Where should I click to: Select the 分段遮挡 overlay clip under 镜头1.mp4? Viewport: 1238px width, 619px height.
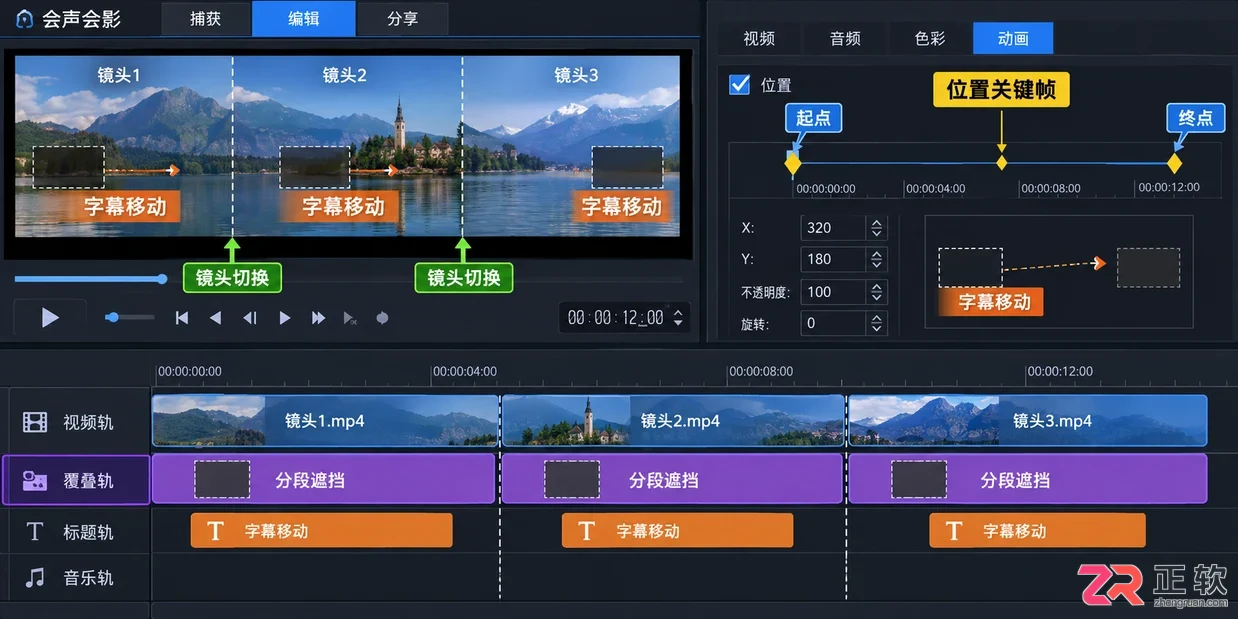324,480
